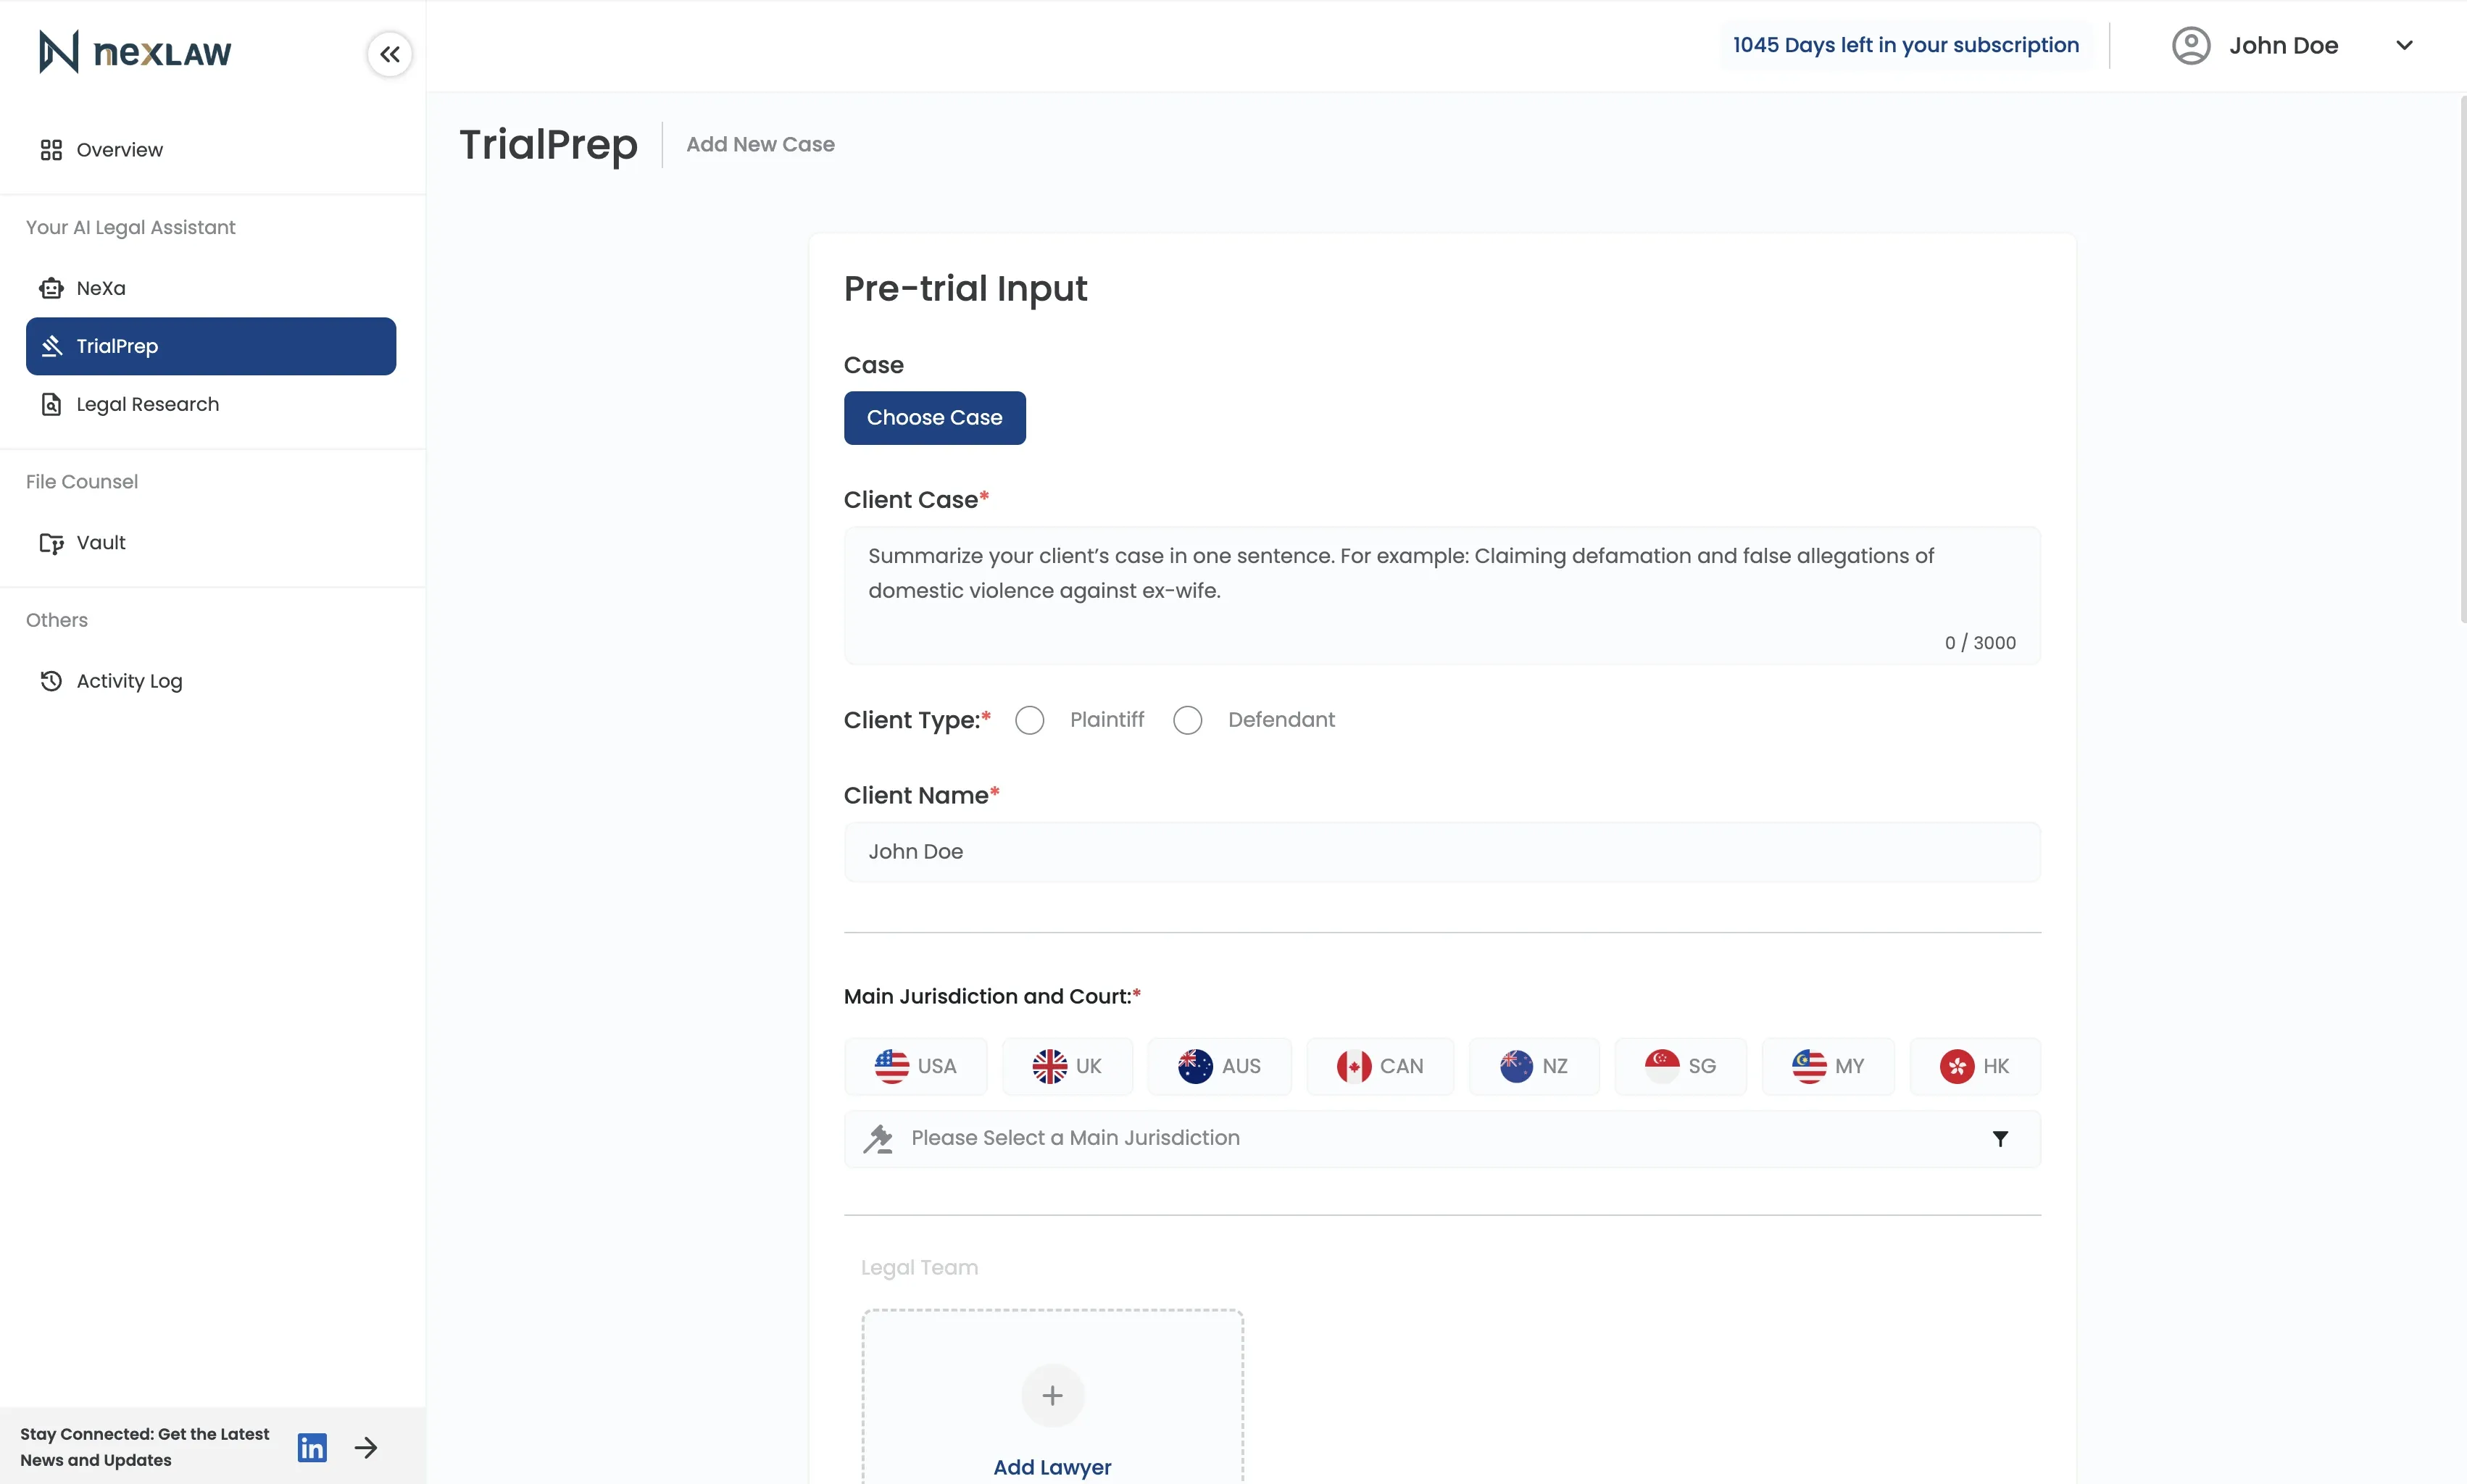Viewport: 2467px width, 1484px height.
Task: Focus the Client Case text area
Action: click(1442, 596)
